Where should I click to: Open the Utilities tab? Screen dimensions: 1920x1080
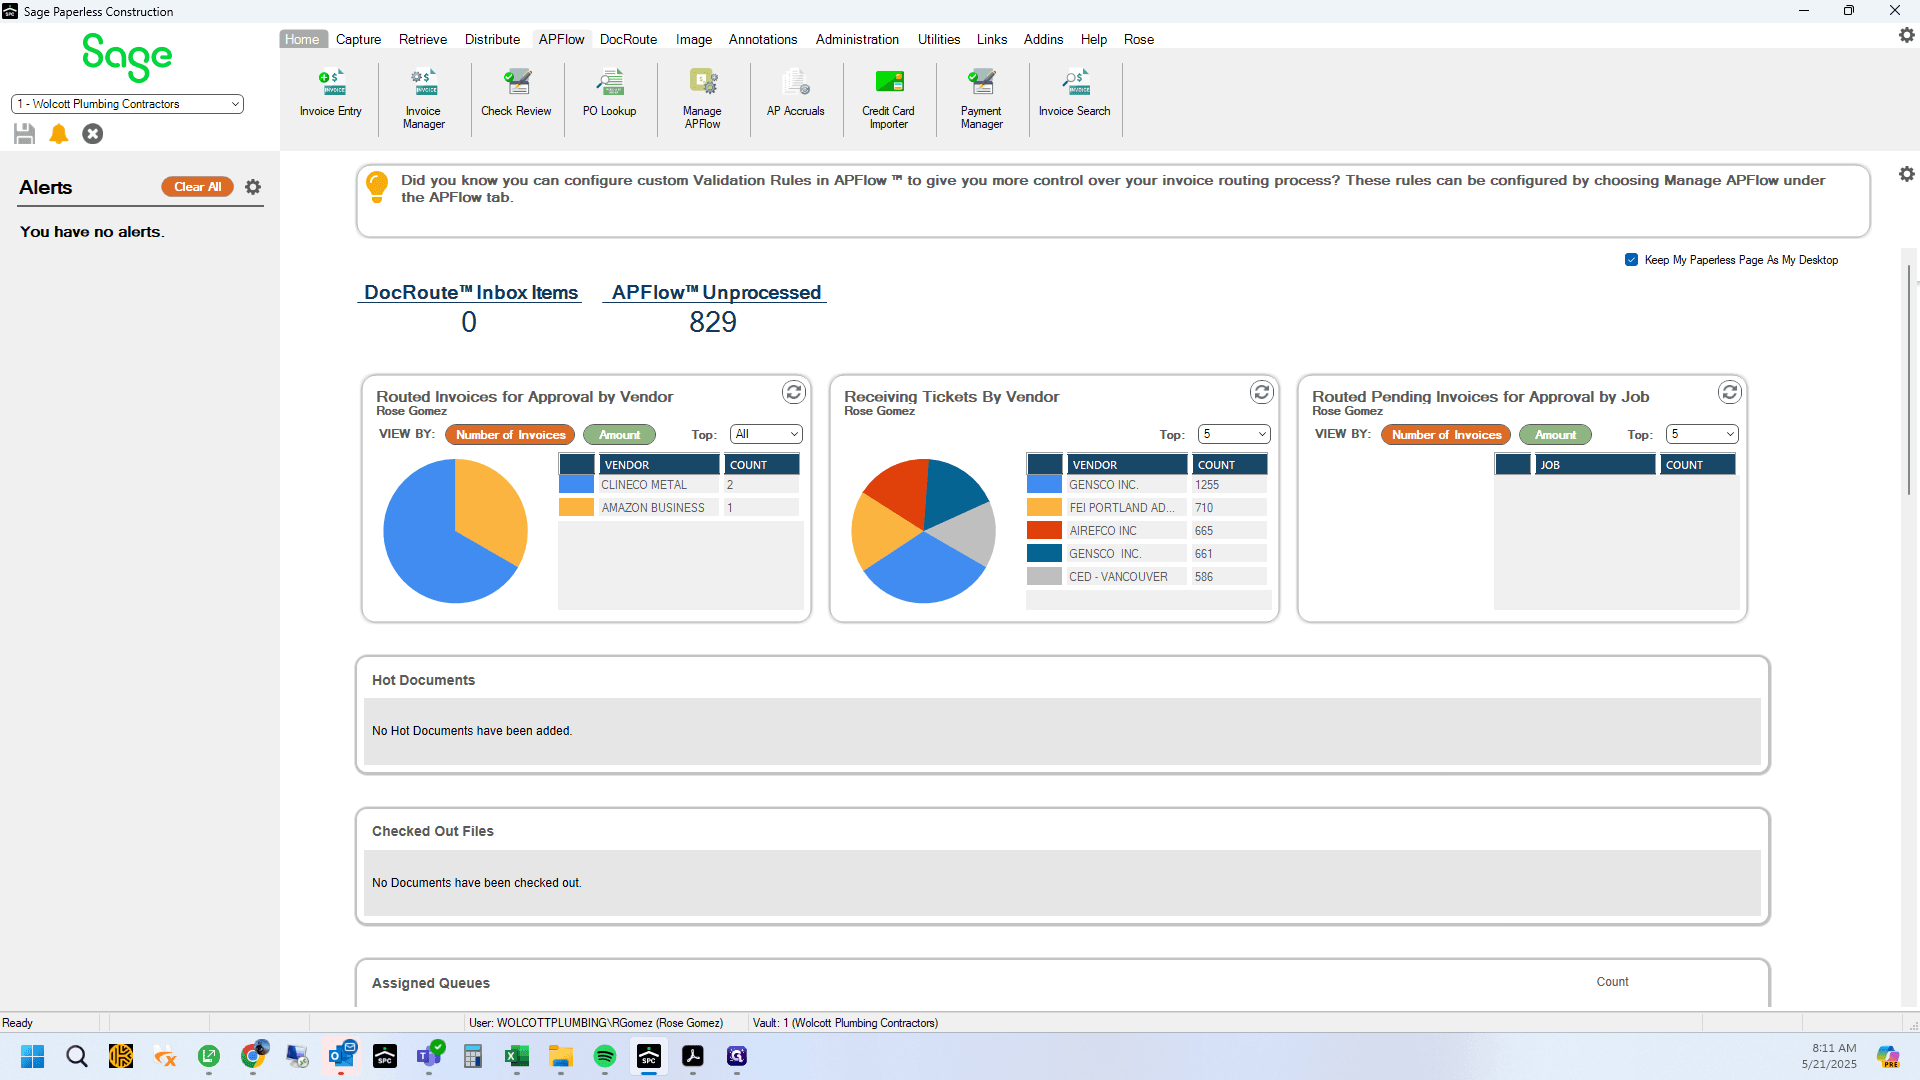pos(939,40)
